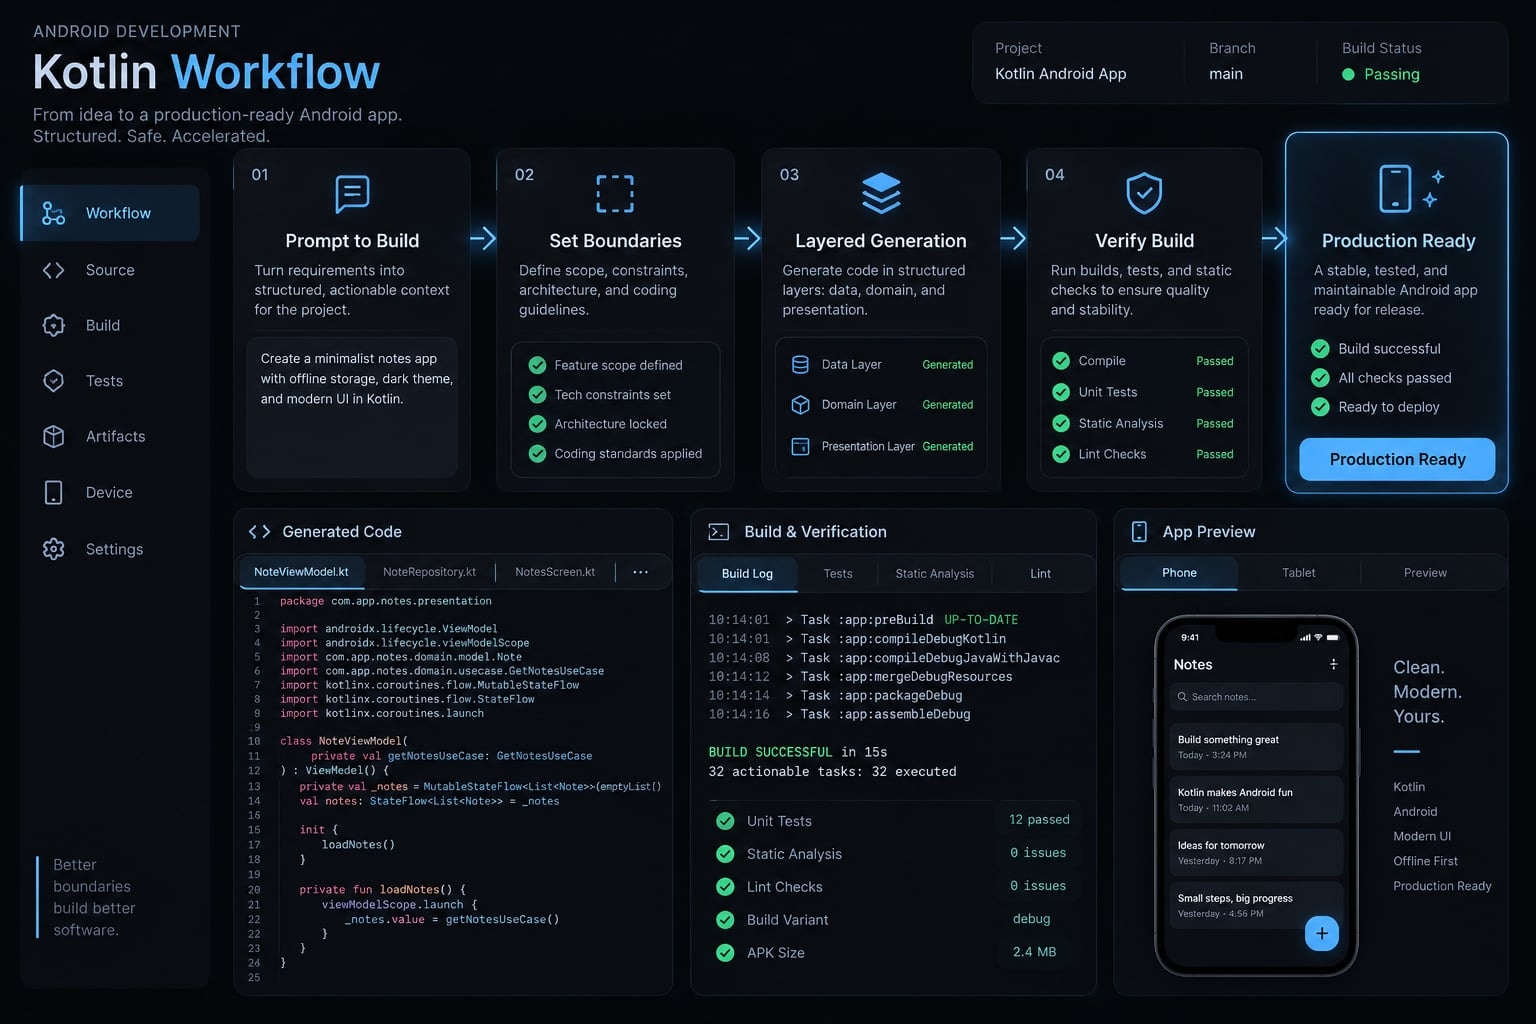Image resolution: width=1536 pixels, height=1024 pixels.
Task: Select the Device sidebar icon
Action: (54, 492)
